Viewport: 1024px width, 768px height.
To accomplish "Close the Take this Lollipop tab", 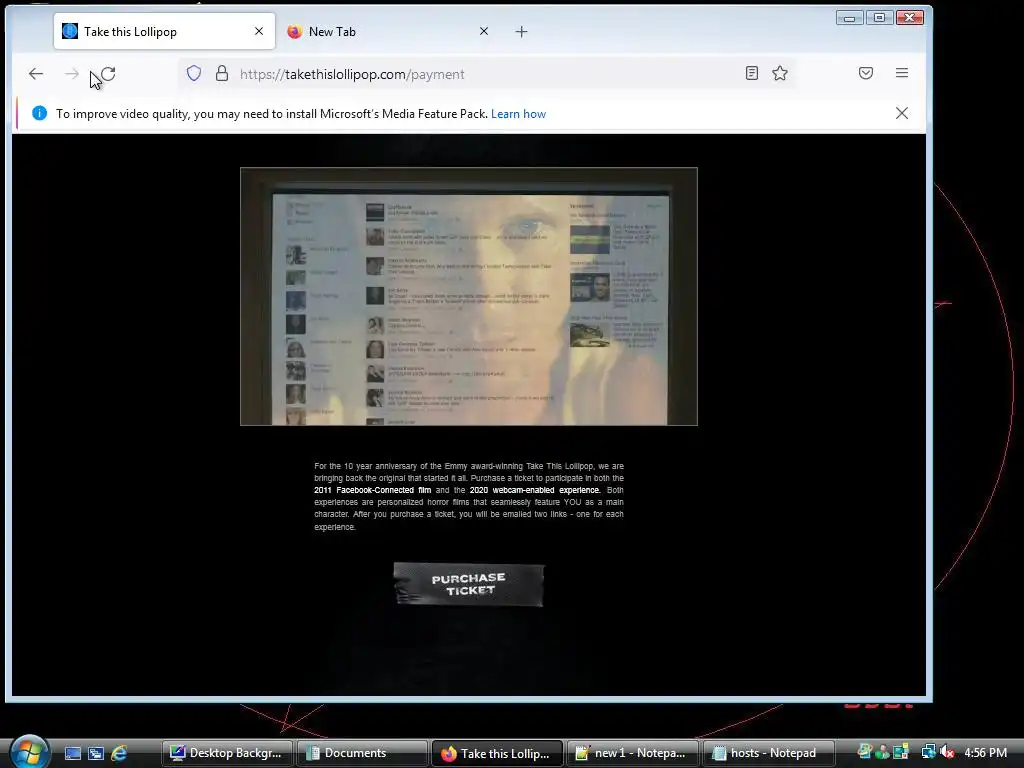I will (259, 31).
